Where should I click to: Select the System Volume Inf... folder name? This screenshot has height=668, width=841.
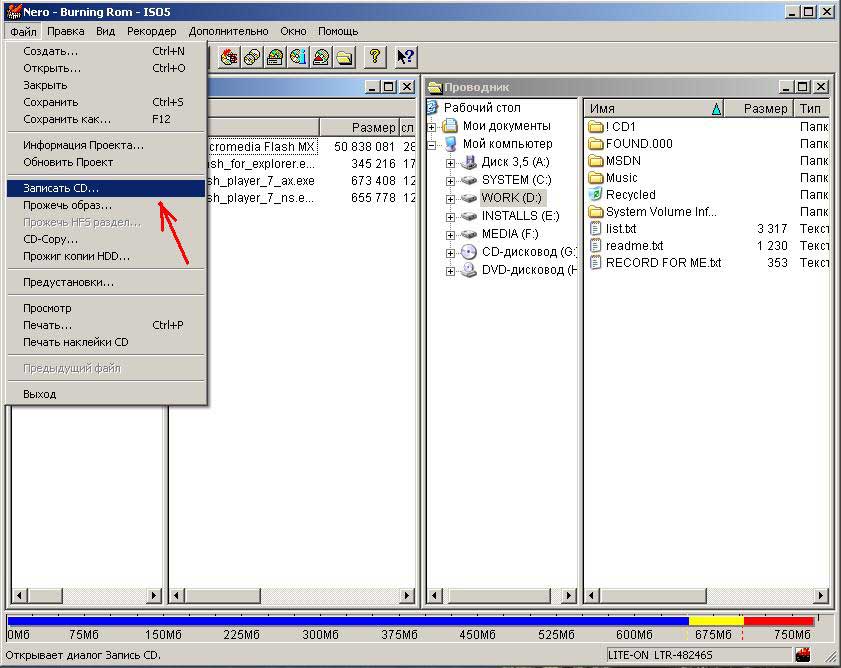click(661, 212)
